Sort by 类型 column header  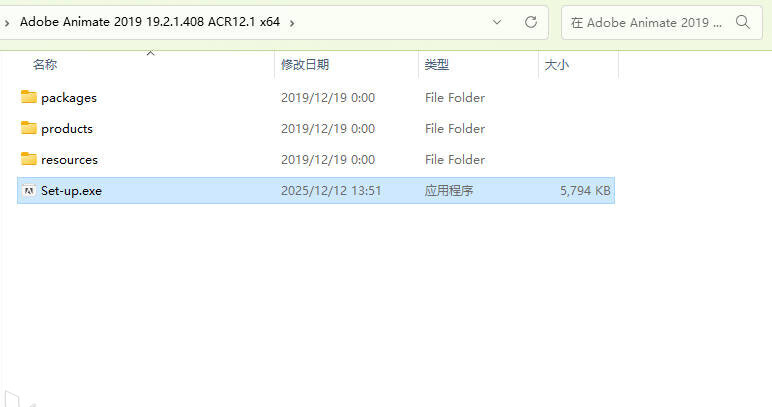pos(437,64)
